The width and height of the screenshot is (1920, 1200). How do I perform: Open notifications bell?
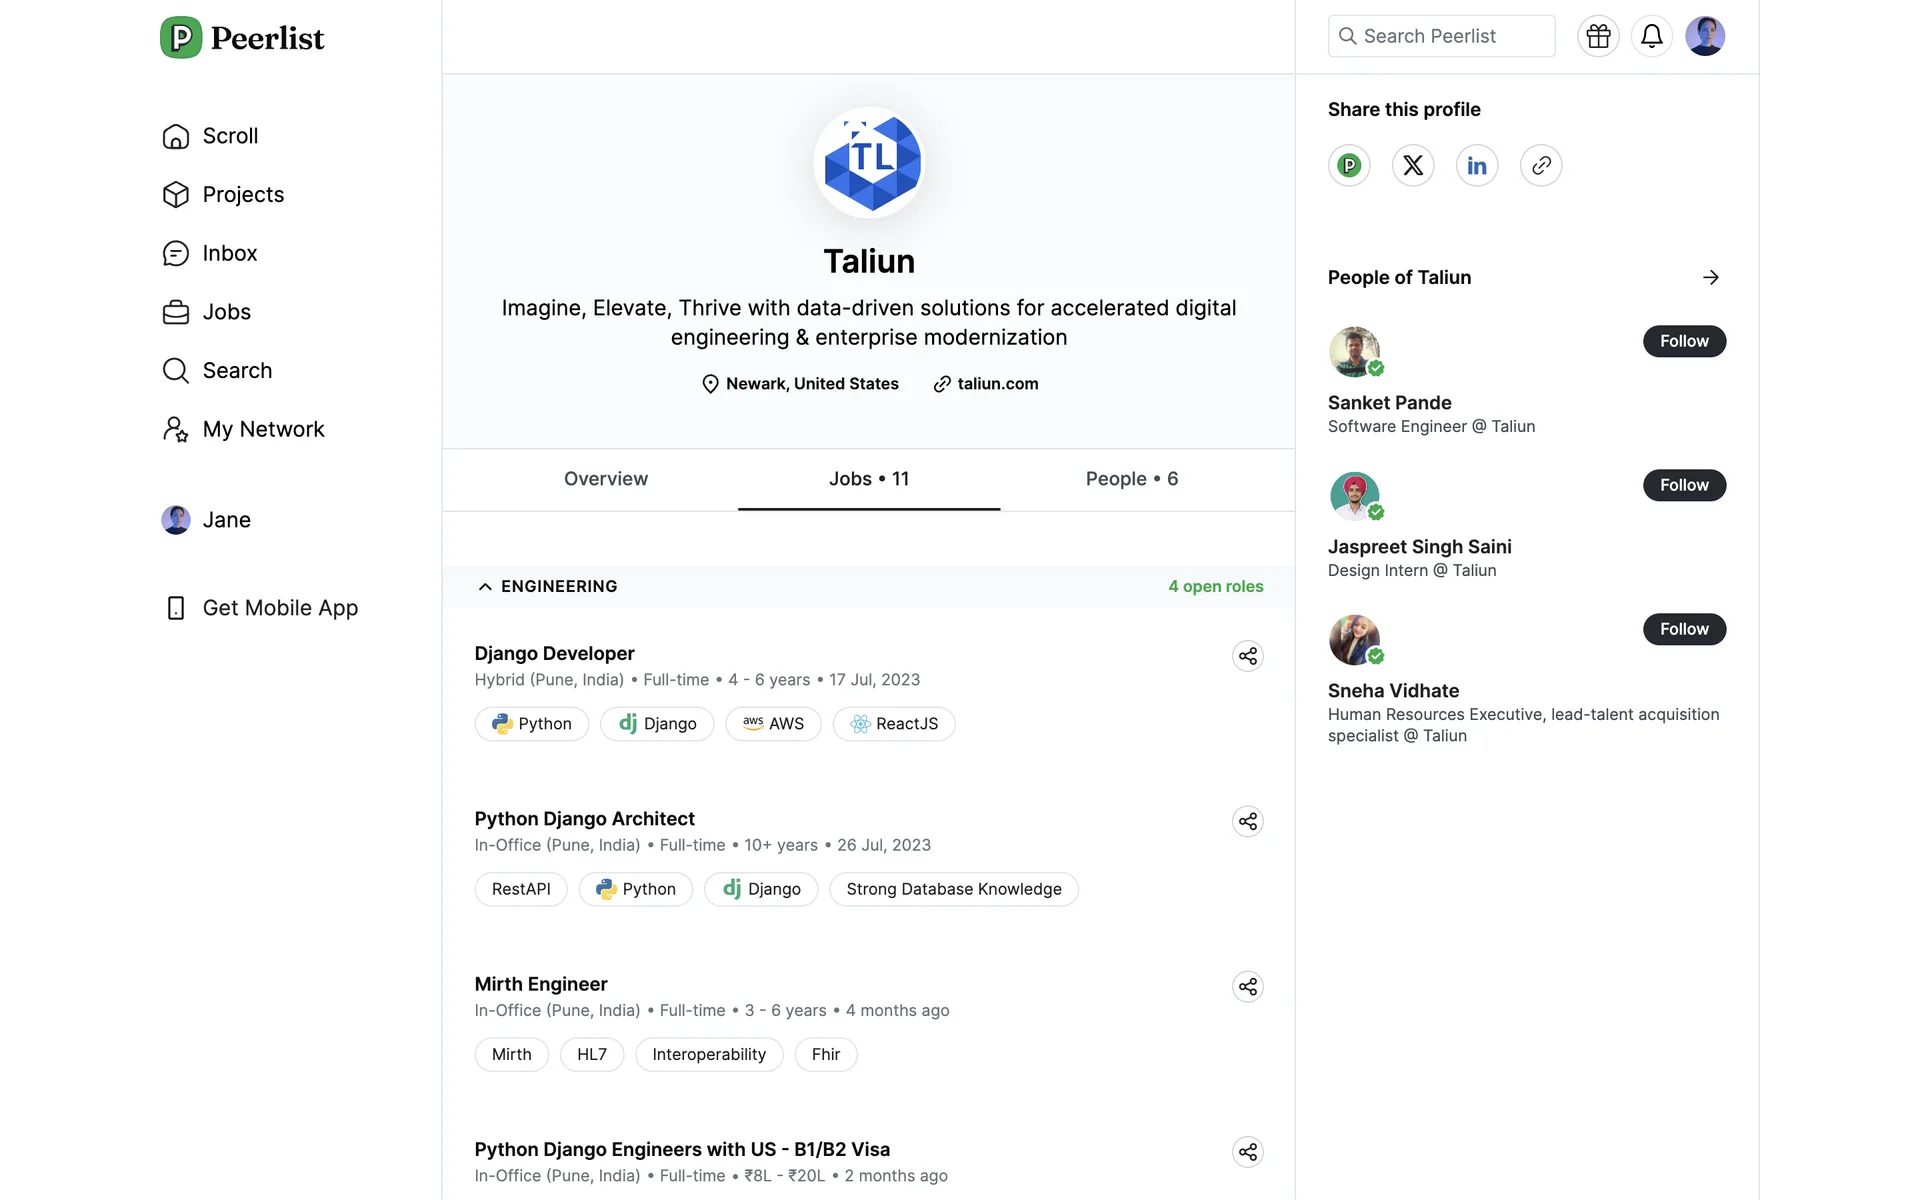[x=1651, y=36]
